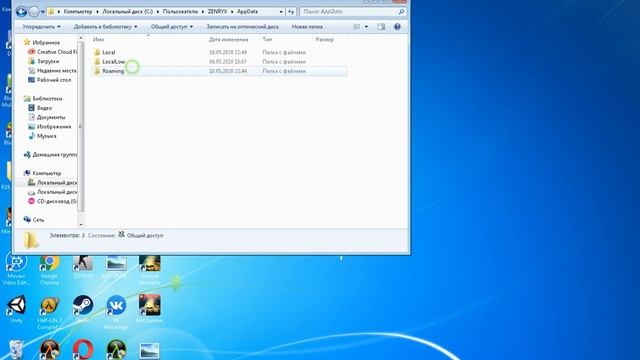The image size is (640, 360).
Task: Launch the Steam desktop shortcut
Action: [83, 309]
